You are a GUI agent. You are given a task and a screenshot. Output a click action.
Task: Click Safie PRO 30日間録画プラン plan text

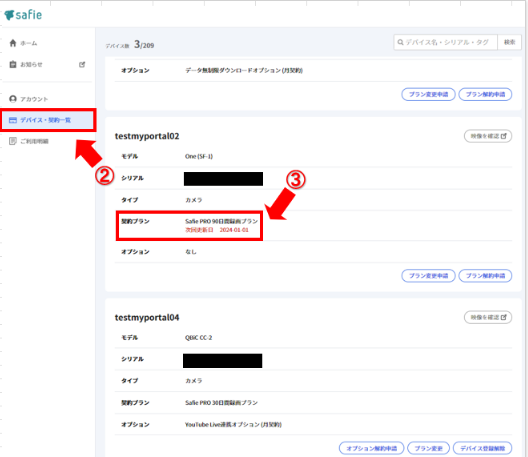[221, 402]
